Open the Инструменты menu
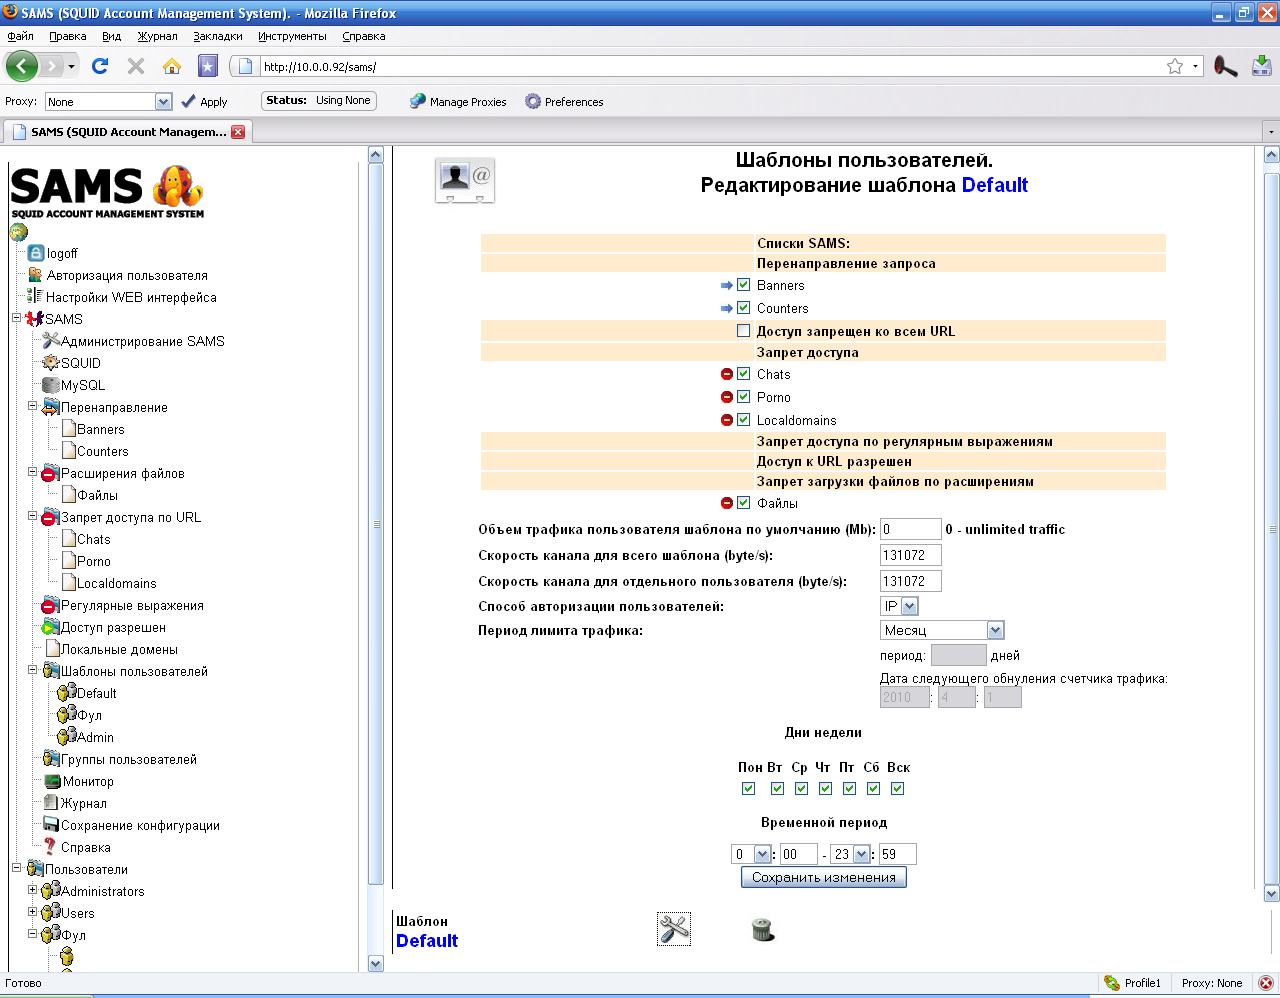 coord(292,36)
